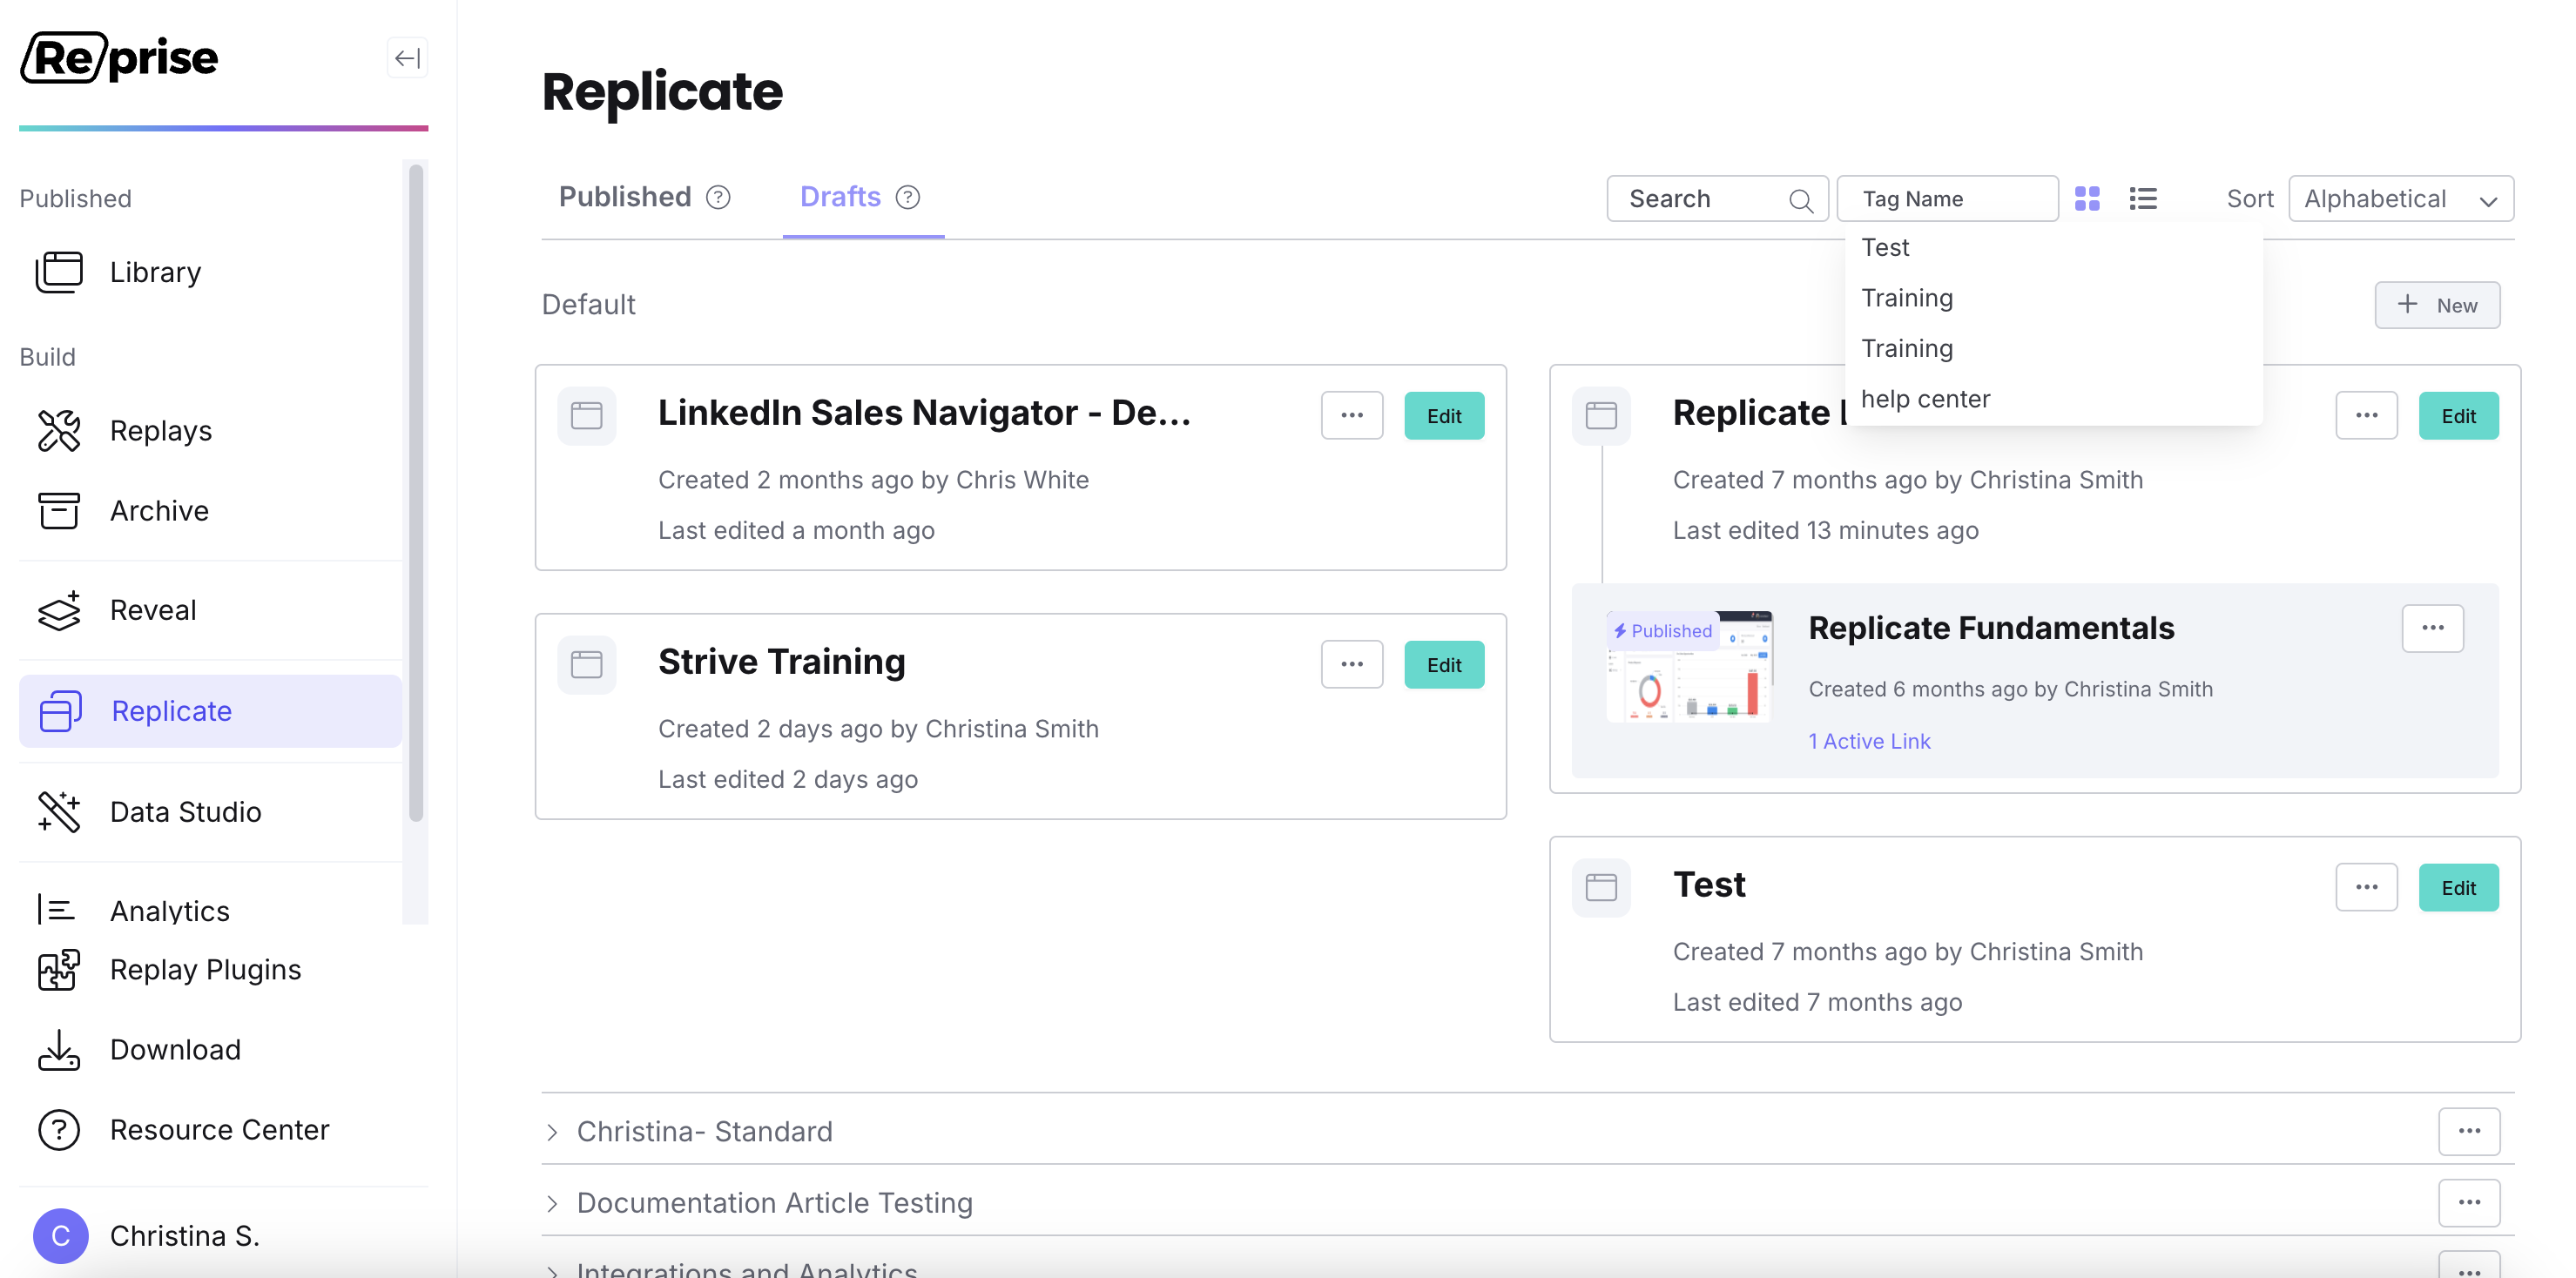
Task: Open the Resource Center help icon
Action: coord(59,1130)
